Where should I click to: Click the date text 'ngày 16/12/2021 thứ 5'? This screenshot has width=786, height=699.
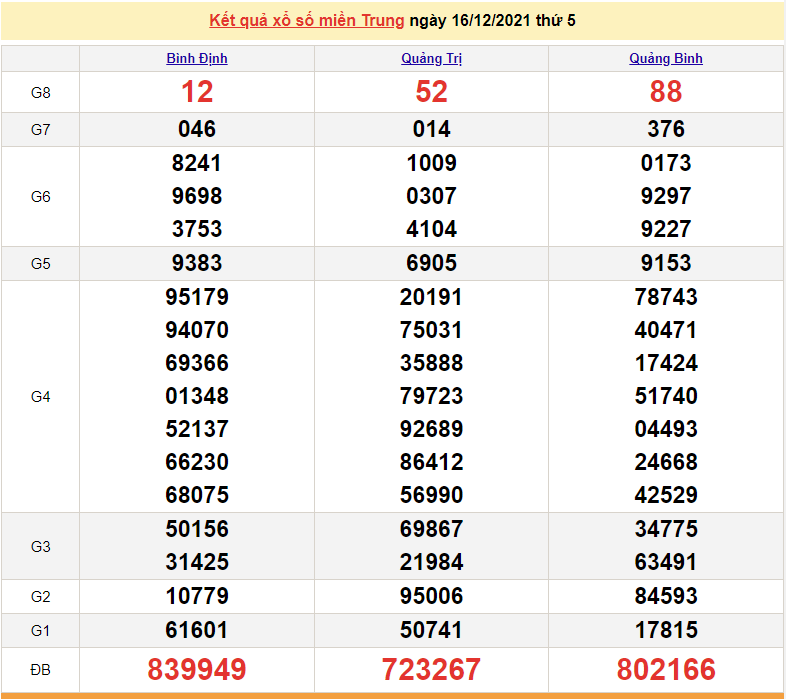[492, 20]
